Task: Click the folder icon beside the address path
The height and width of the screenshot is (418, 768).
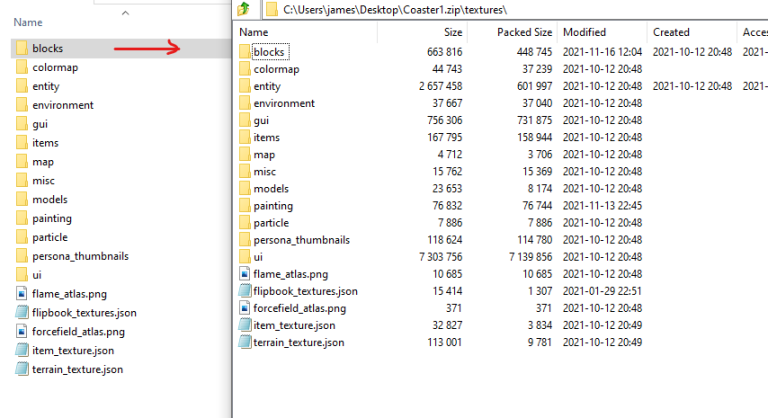Action: (270, 10)
